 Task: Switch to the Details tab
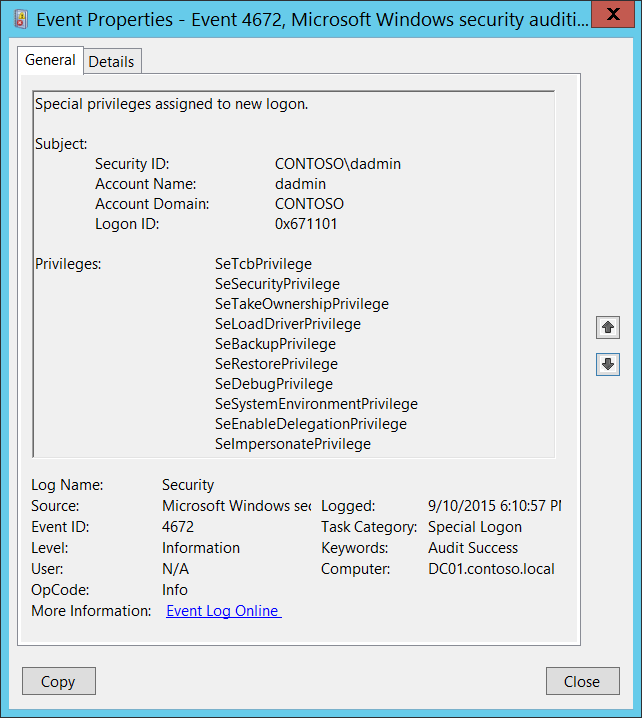112,61
